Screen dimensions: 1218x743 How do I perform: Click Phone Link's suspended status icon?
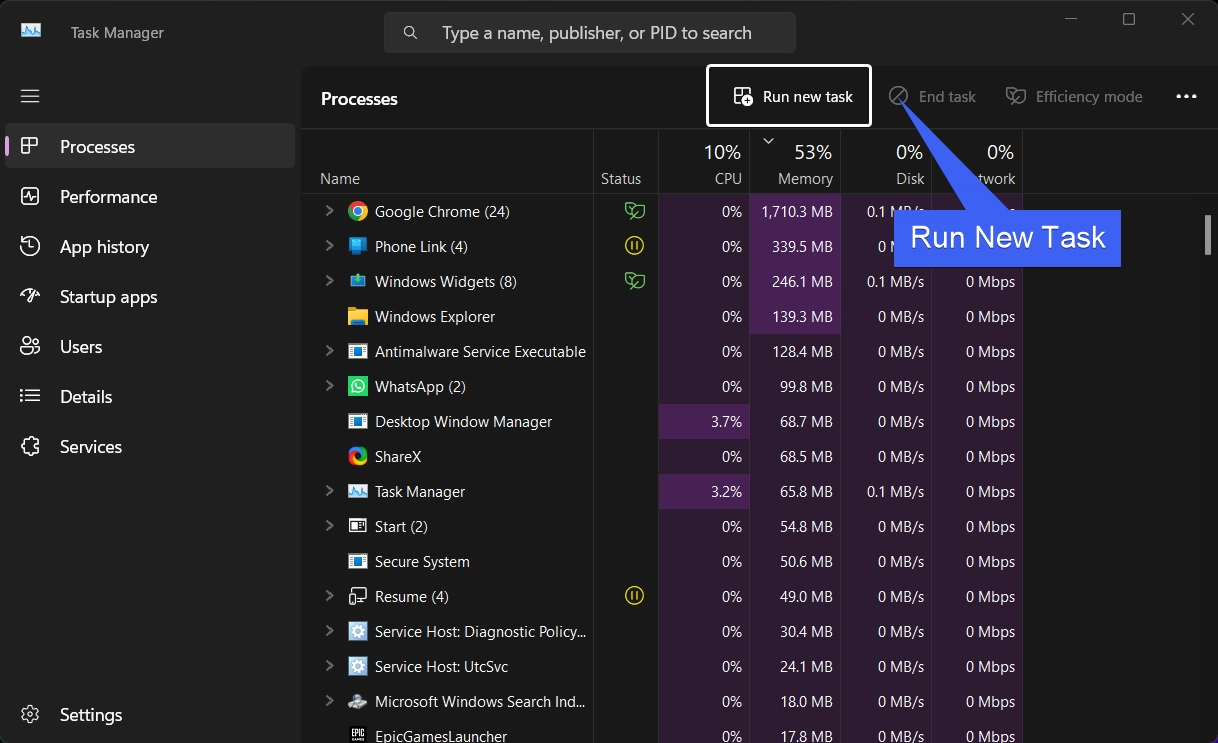(634, 246)
